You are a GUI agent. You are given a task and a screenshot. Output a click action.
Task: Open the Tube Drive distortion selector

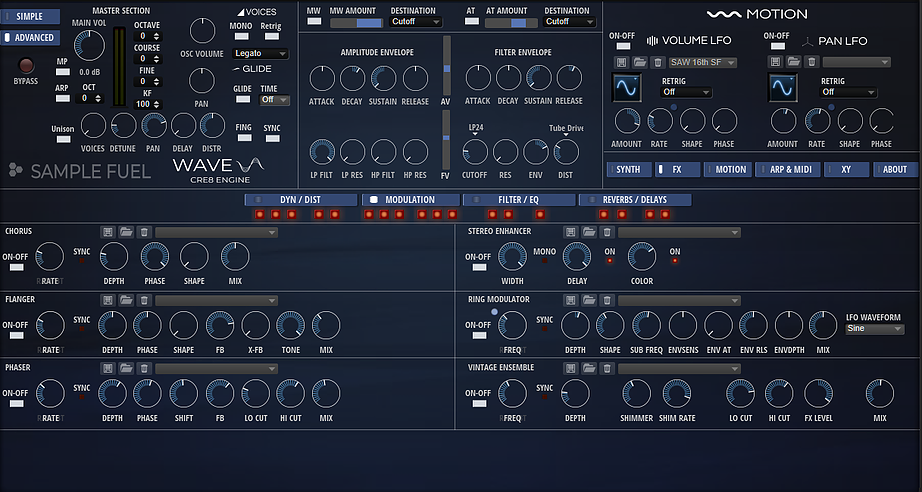pos(566,130)
